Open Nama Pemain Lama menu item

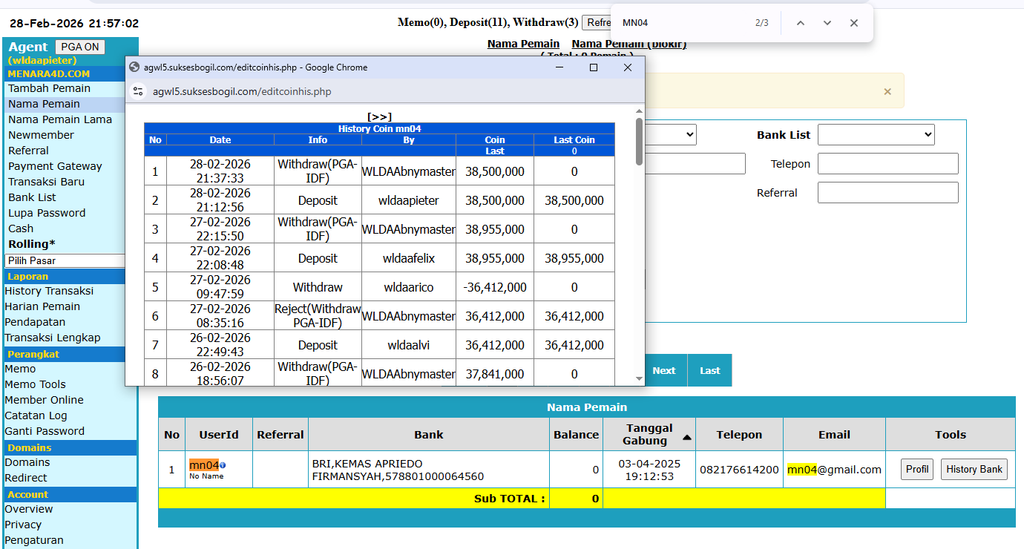(60, 119)
